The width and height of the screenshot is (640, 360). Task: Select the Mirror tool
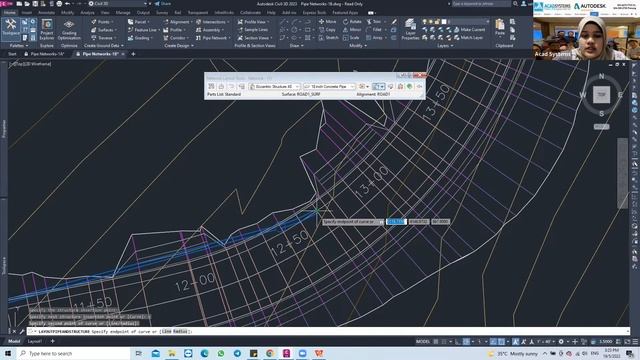tap(352, 30)
